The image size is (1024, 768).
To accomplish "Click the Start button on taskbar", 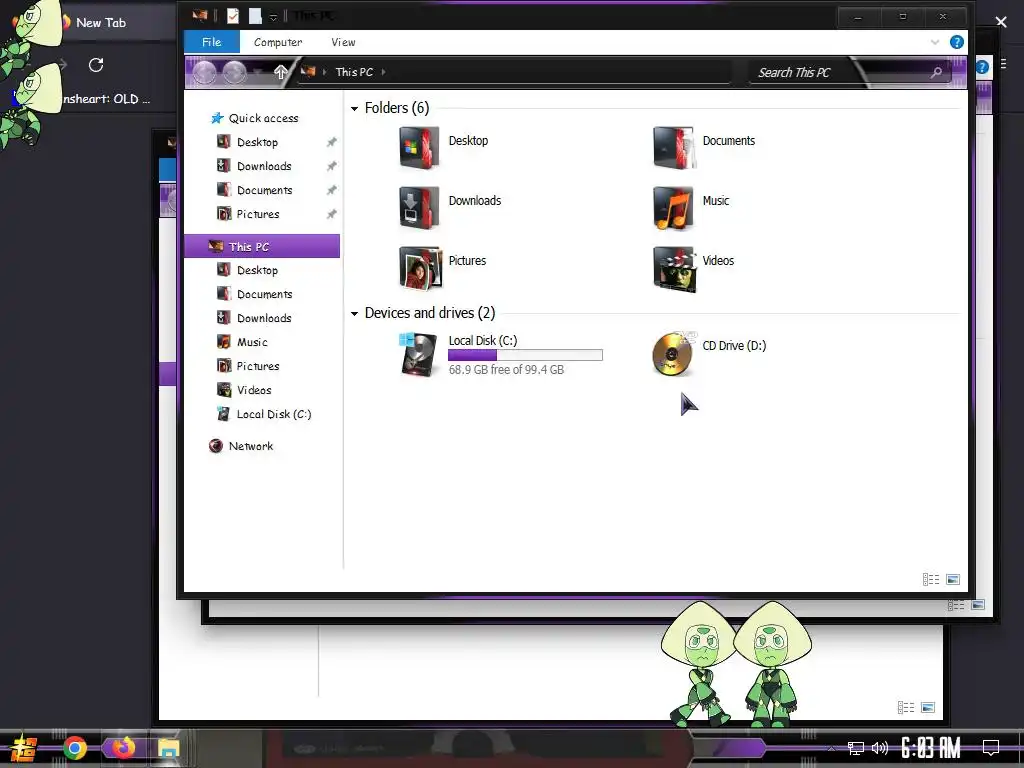I will [23, 750].
